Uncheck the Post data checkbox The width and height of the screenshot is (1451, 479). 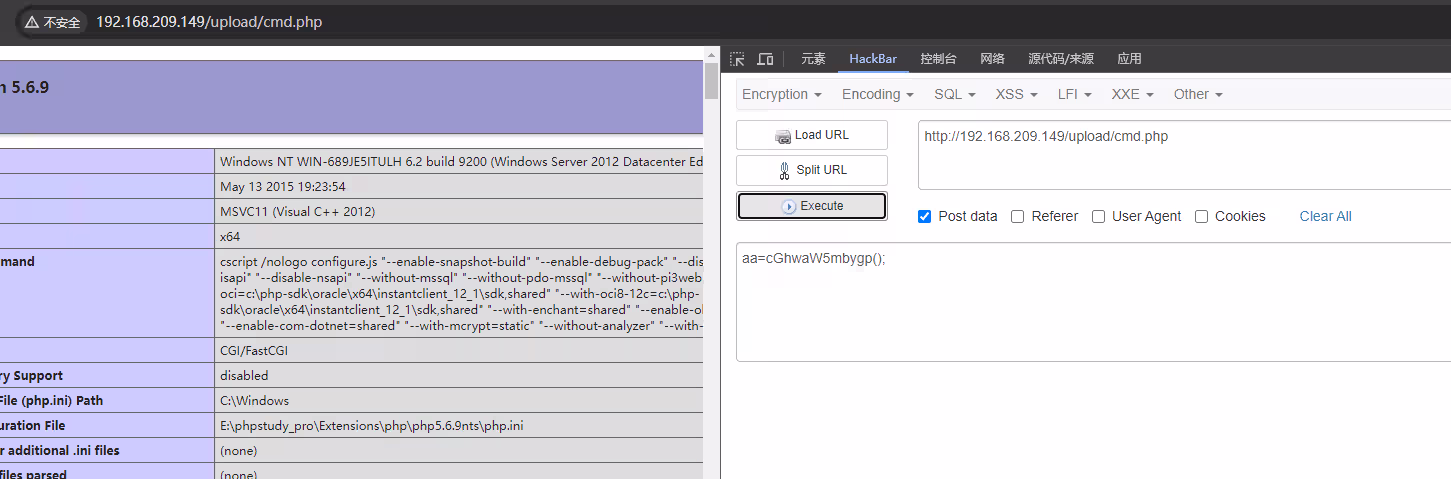click(924, 216)
